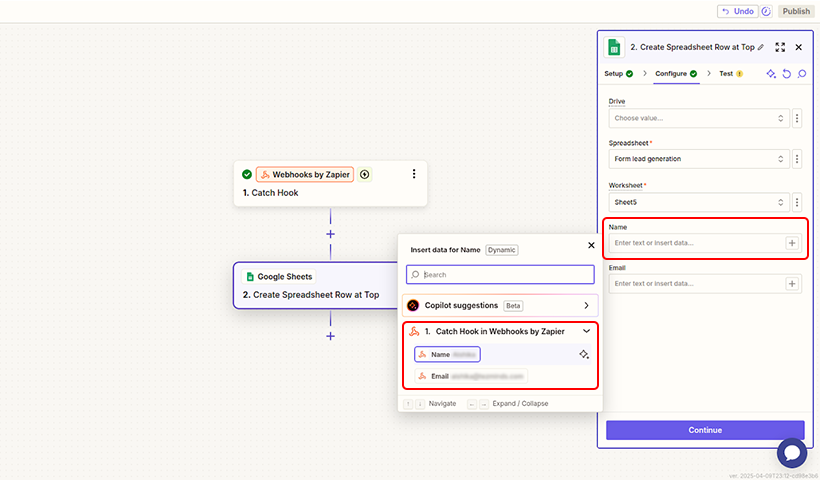
Task: Click the Continue button
Action: (705, 430)
